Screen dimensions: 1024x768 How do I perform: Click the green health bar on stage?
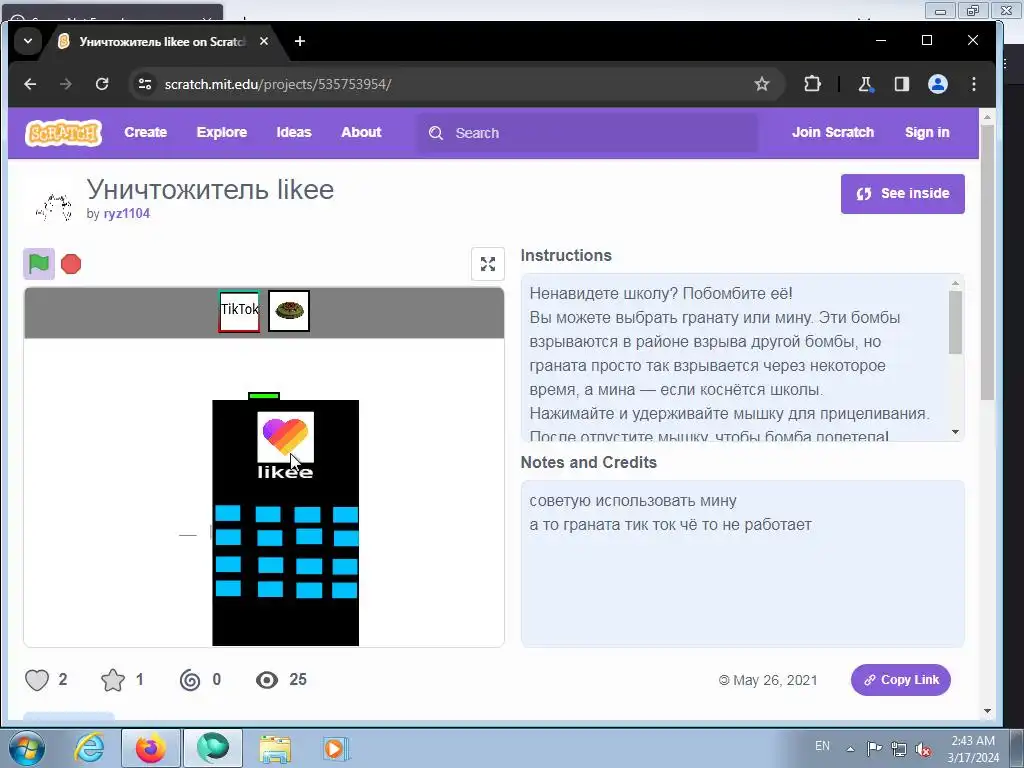tap(264, 396)
